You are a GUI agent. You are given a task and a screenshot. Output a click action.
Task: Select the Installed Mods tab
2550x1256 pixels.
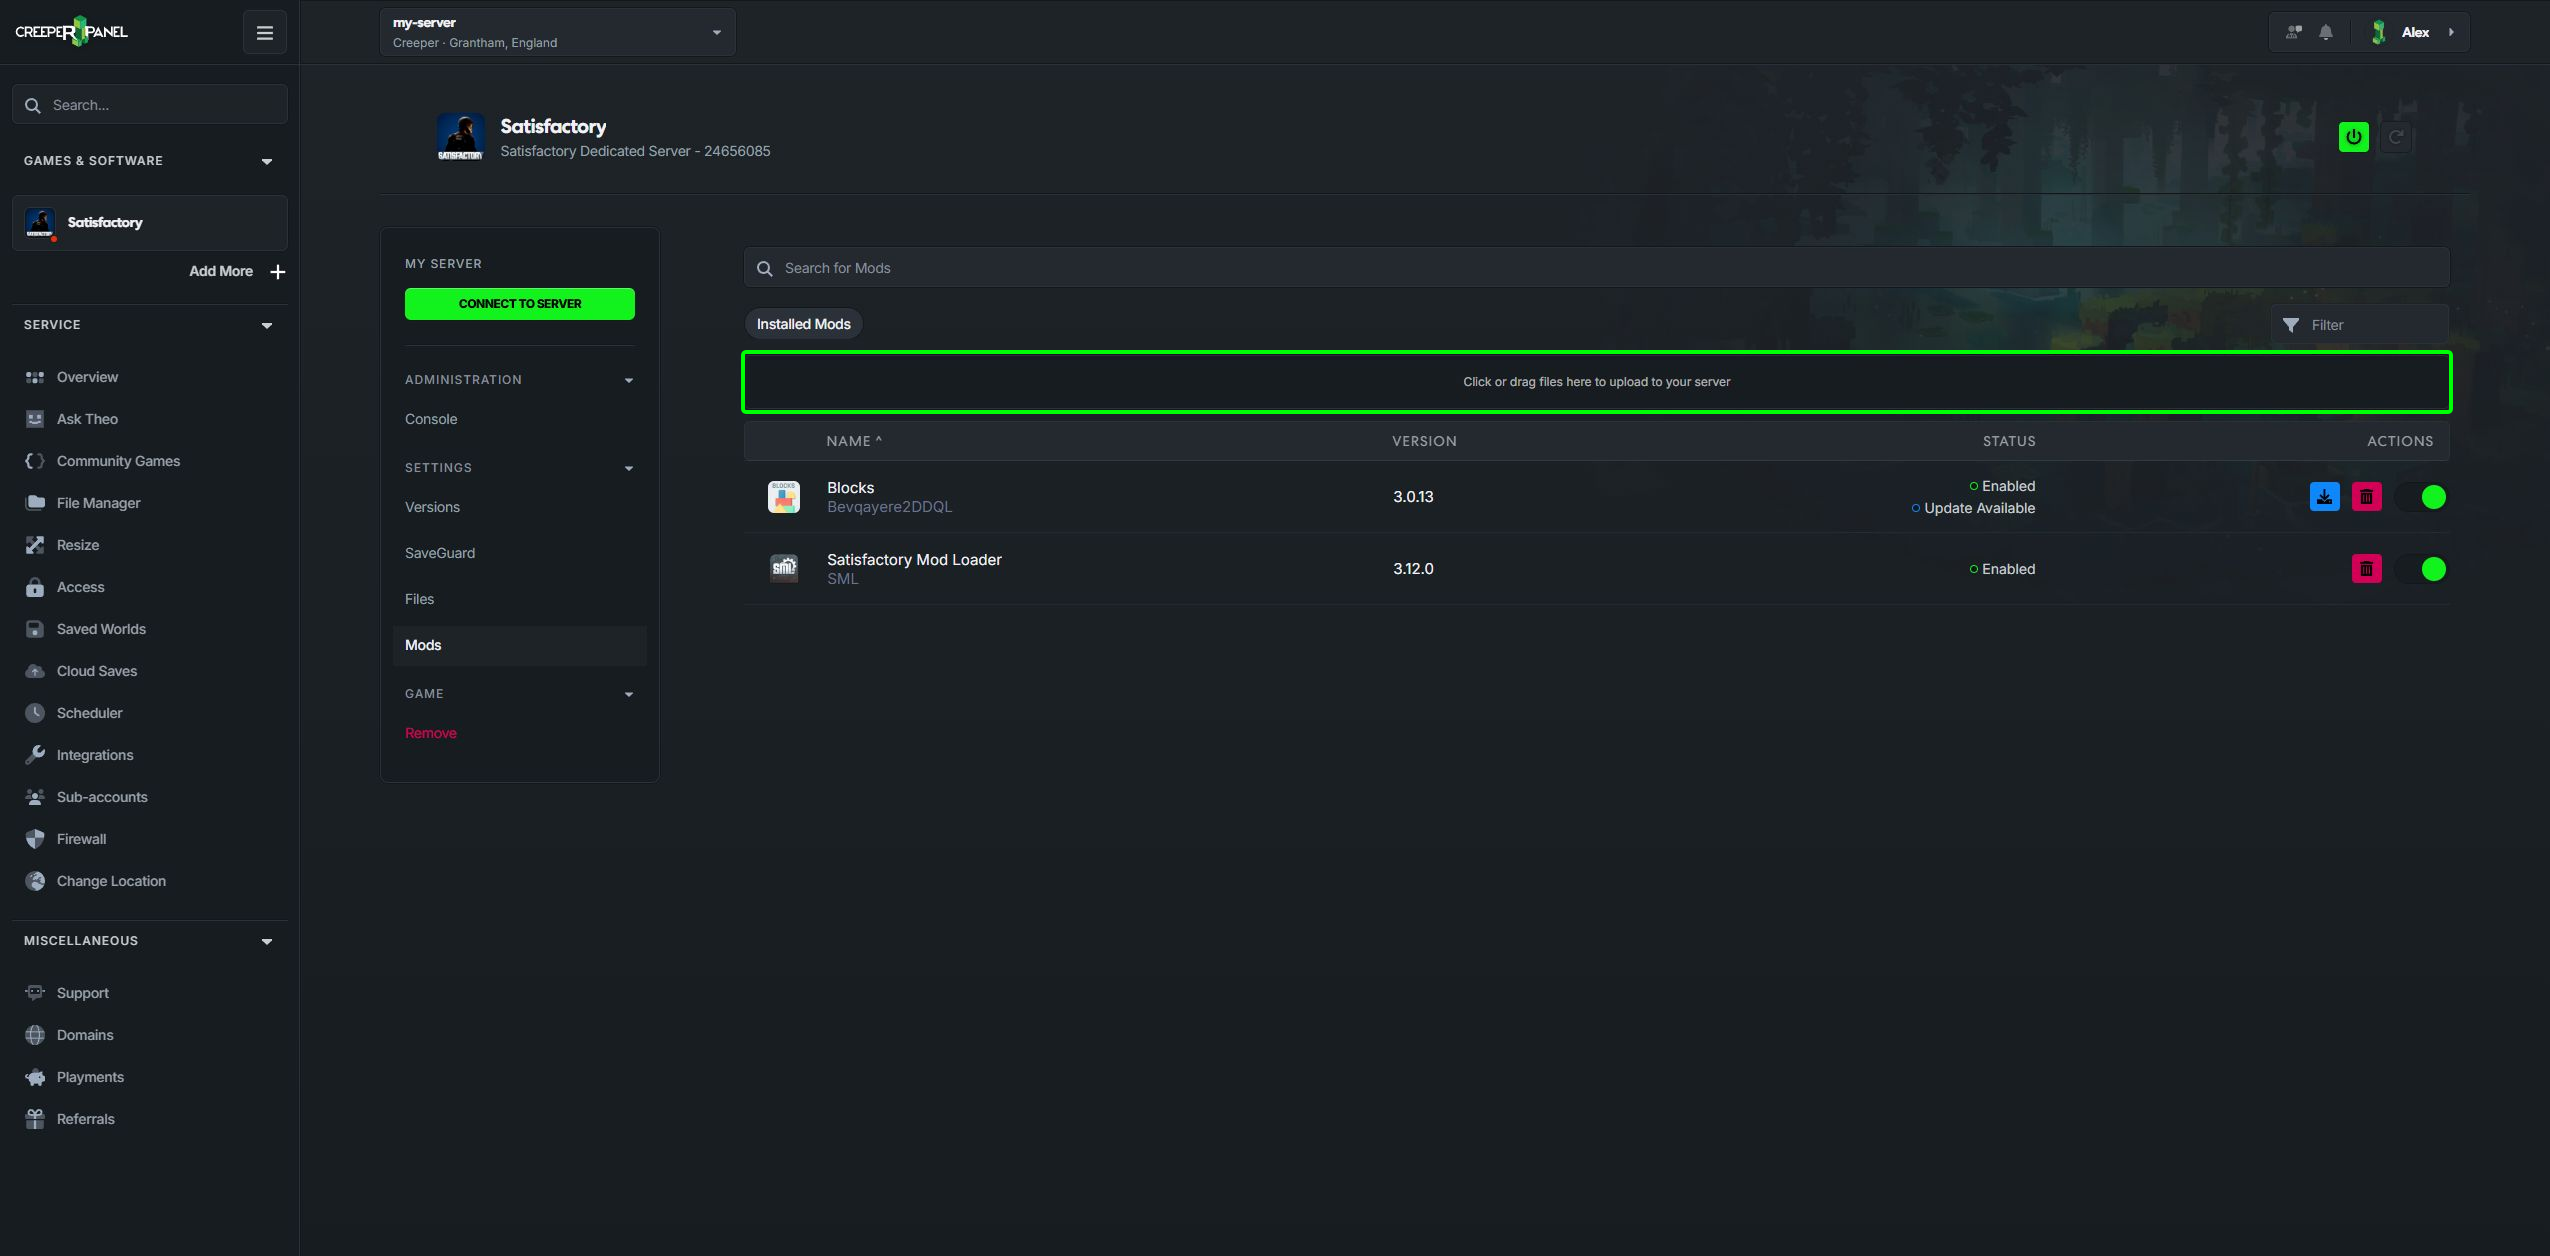pos(803,324)
